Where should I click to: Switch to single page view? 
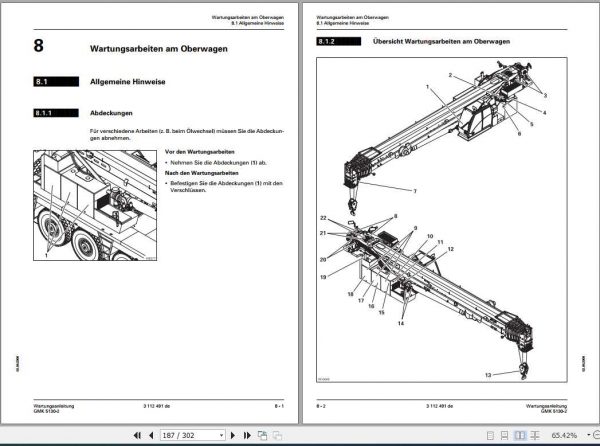[x=490, y=435]
